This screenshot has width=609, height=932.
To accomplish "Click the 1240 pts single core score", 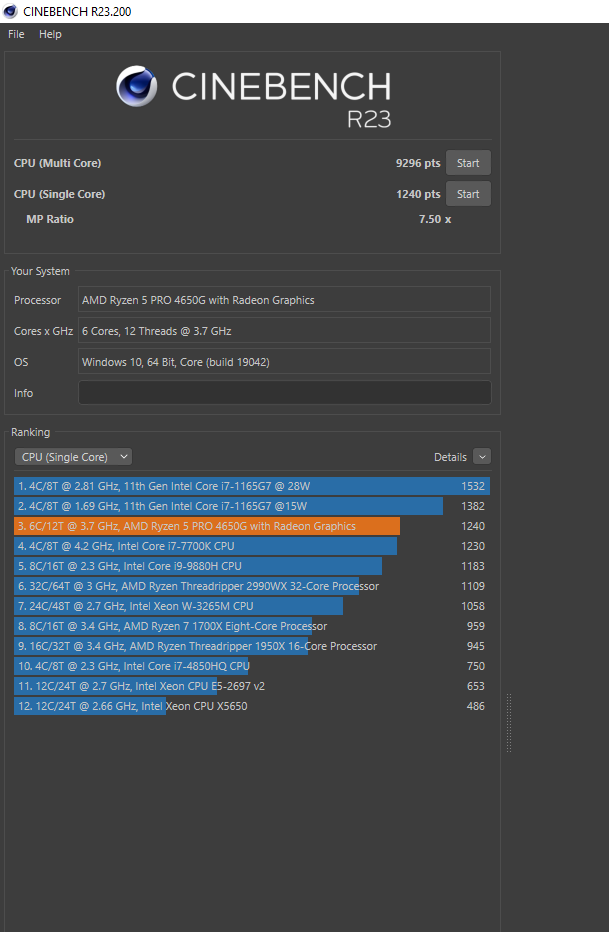I will pos(418,194).
